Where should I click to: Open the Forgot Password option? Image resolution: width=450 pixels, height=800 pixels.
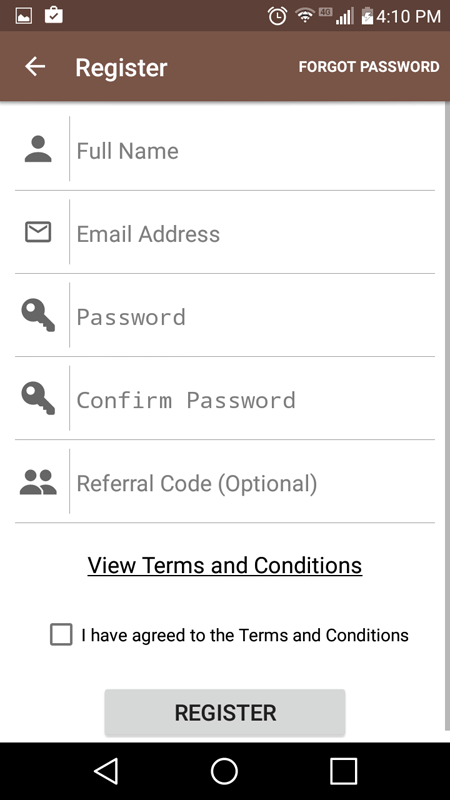369,67
